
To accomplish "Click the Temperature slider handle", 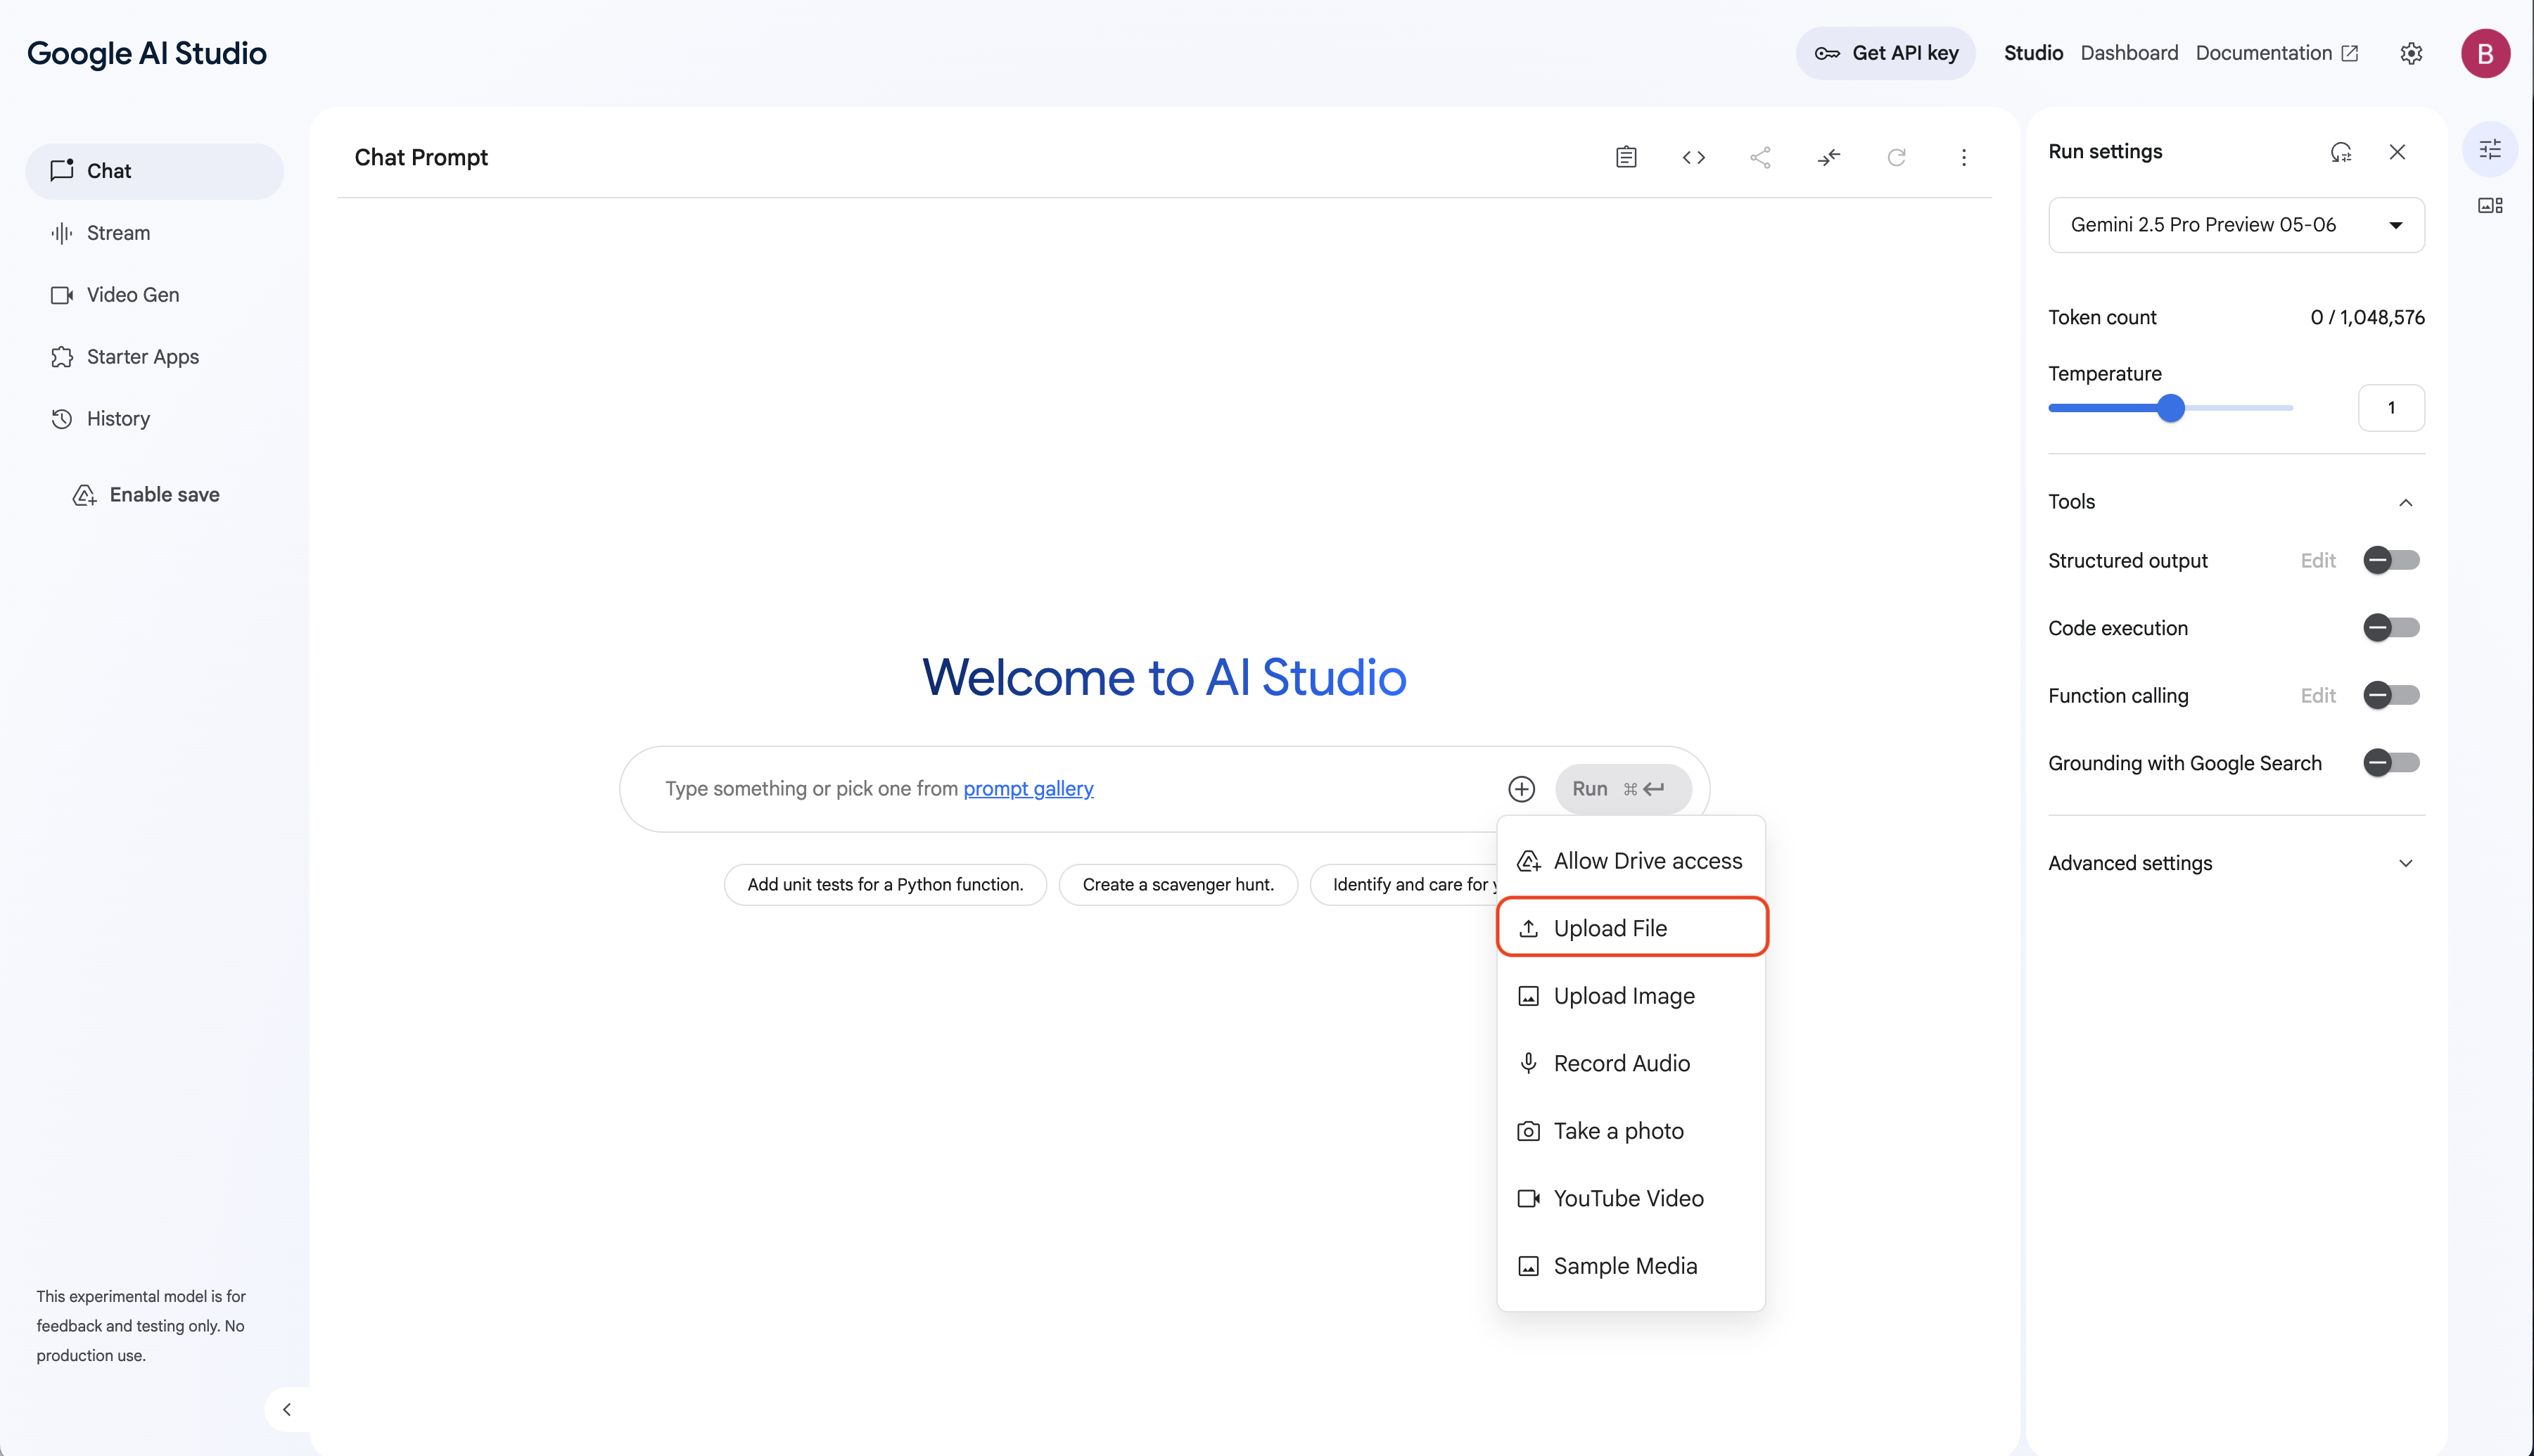I will [x=2170, y=408].
